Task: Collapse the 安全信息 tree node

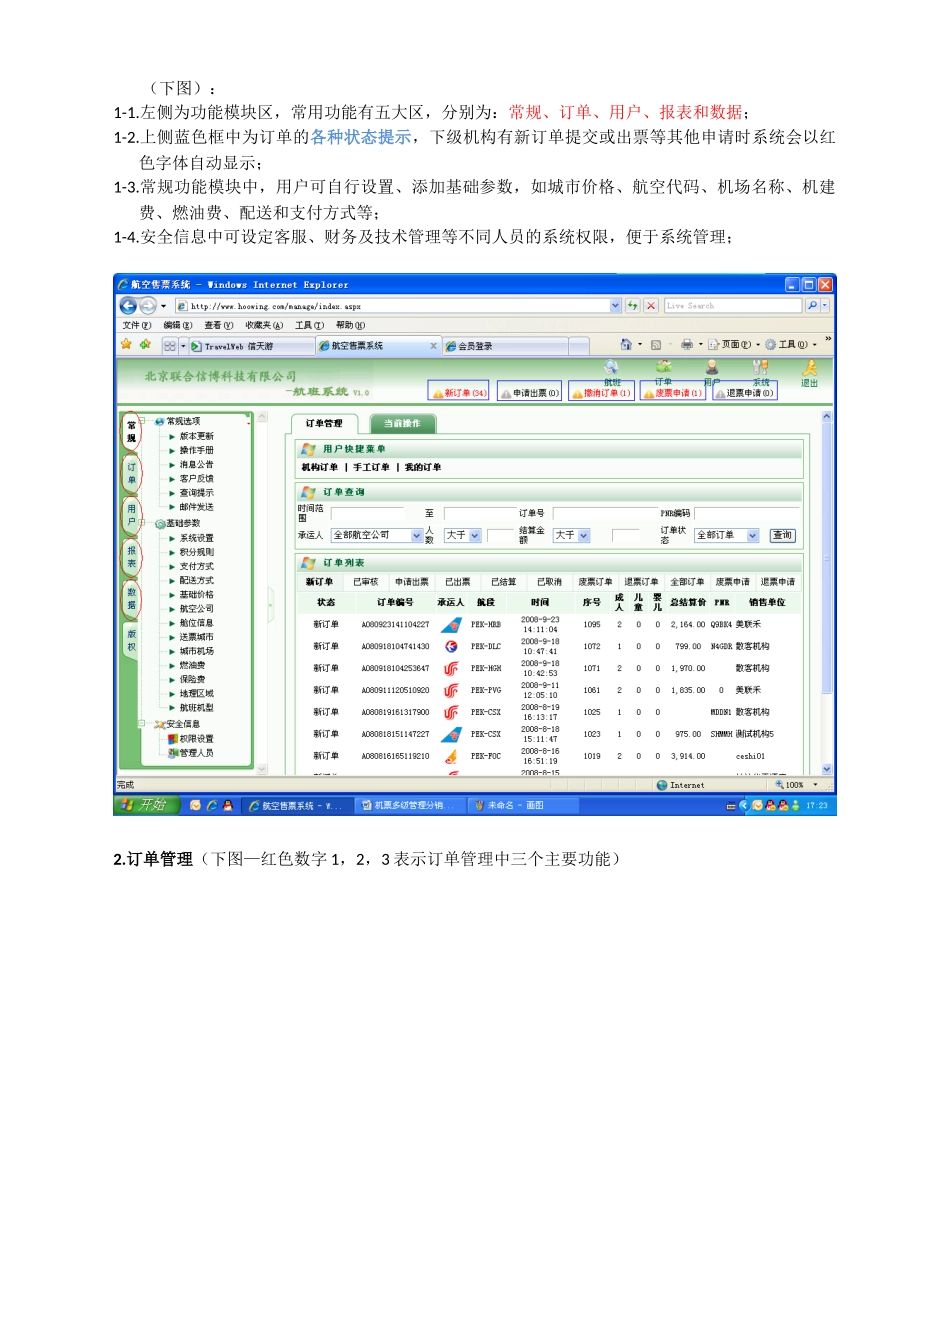Action: pos(142,724)
